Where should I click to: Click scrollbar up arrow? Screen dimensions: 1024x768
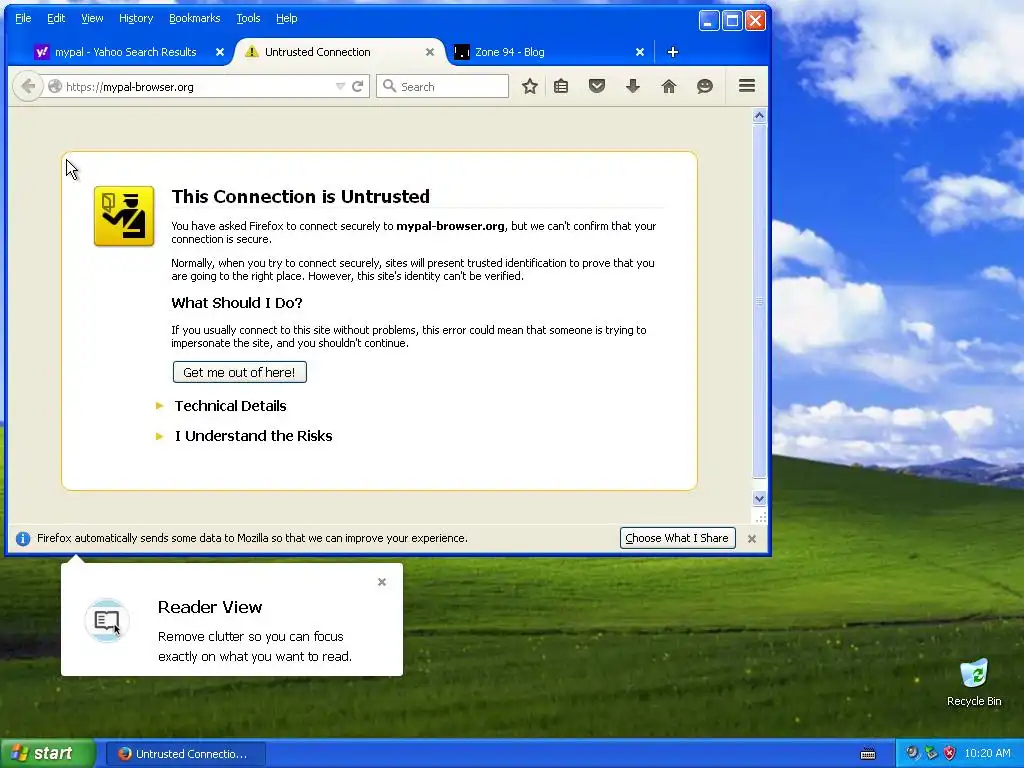[759, 116]
